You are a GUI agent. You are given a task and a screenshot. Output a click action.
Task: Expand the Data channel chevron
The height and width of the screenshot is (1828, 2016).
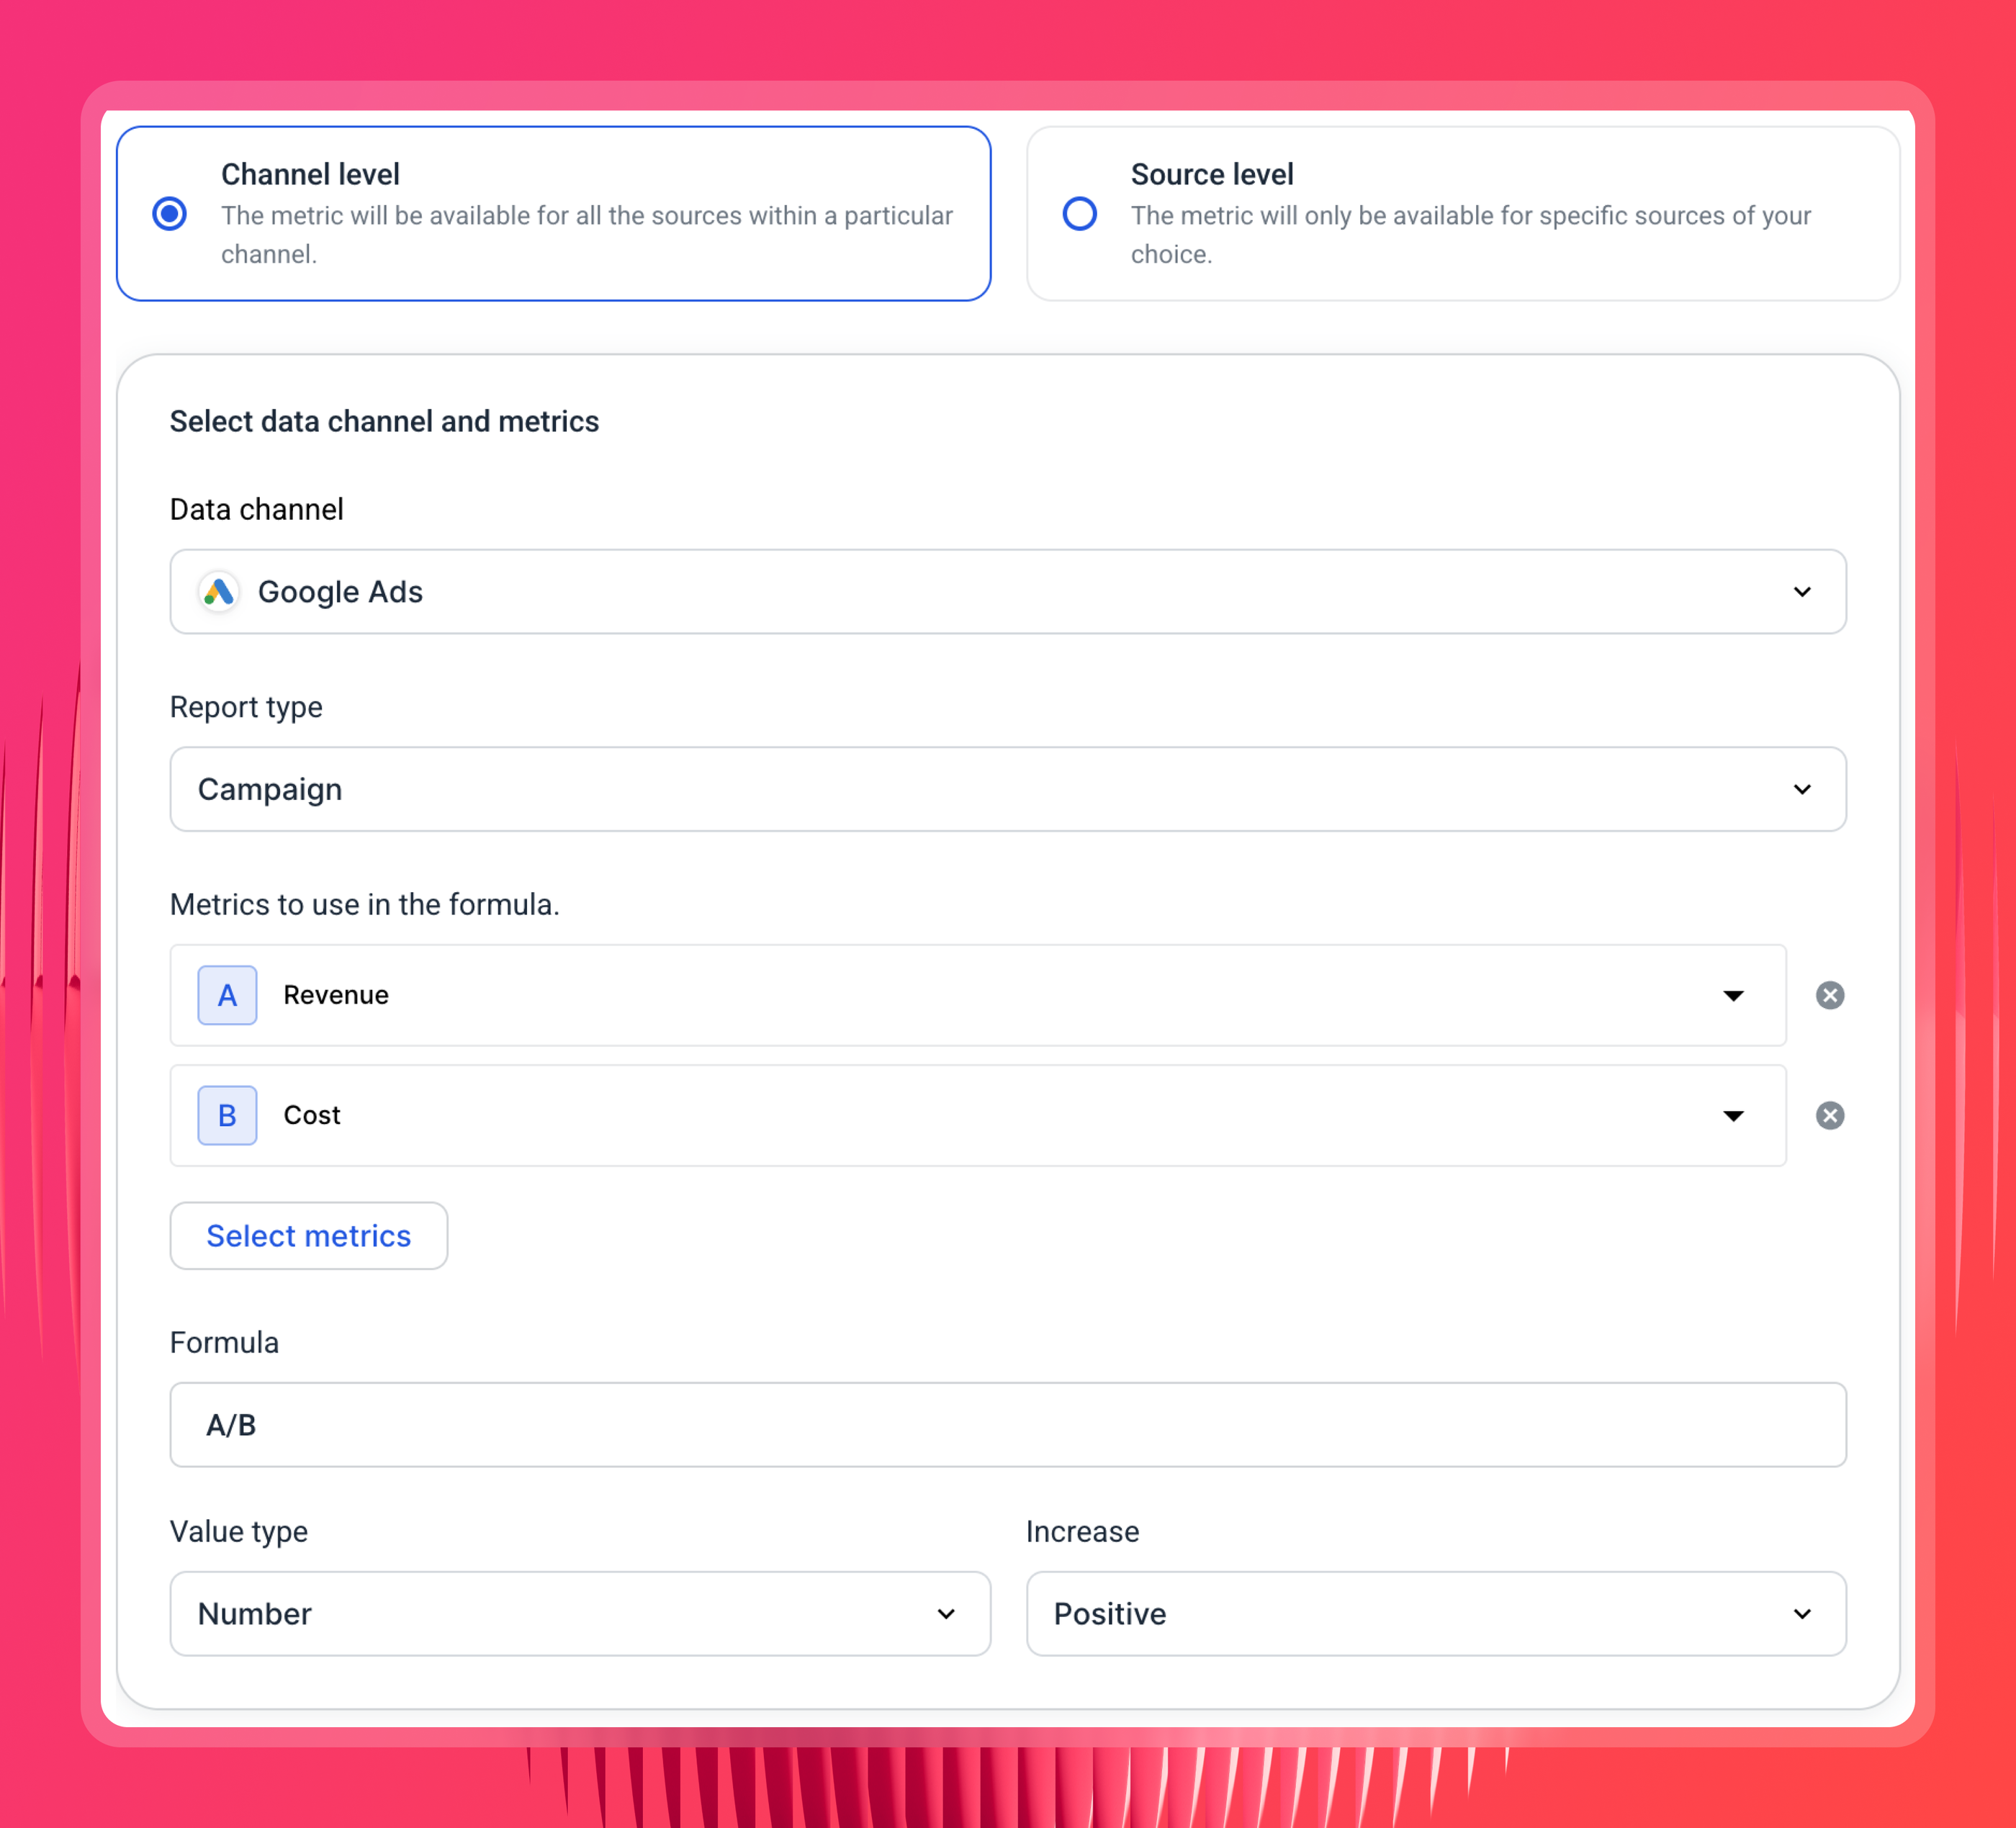pos(1802,592)
